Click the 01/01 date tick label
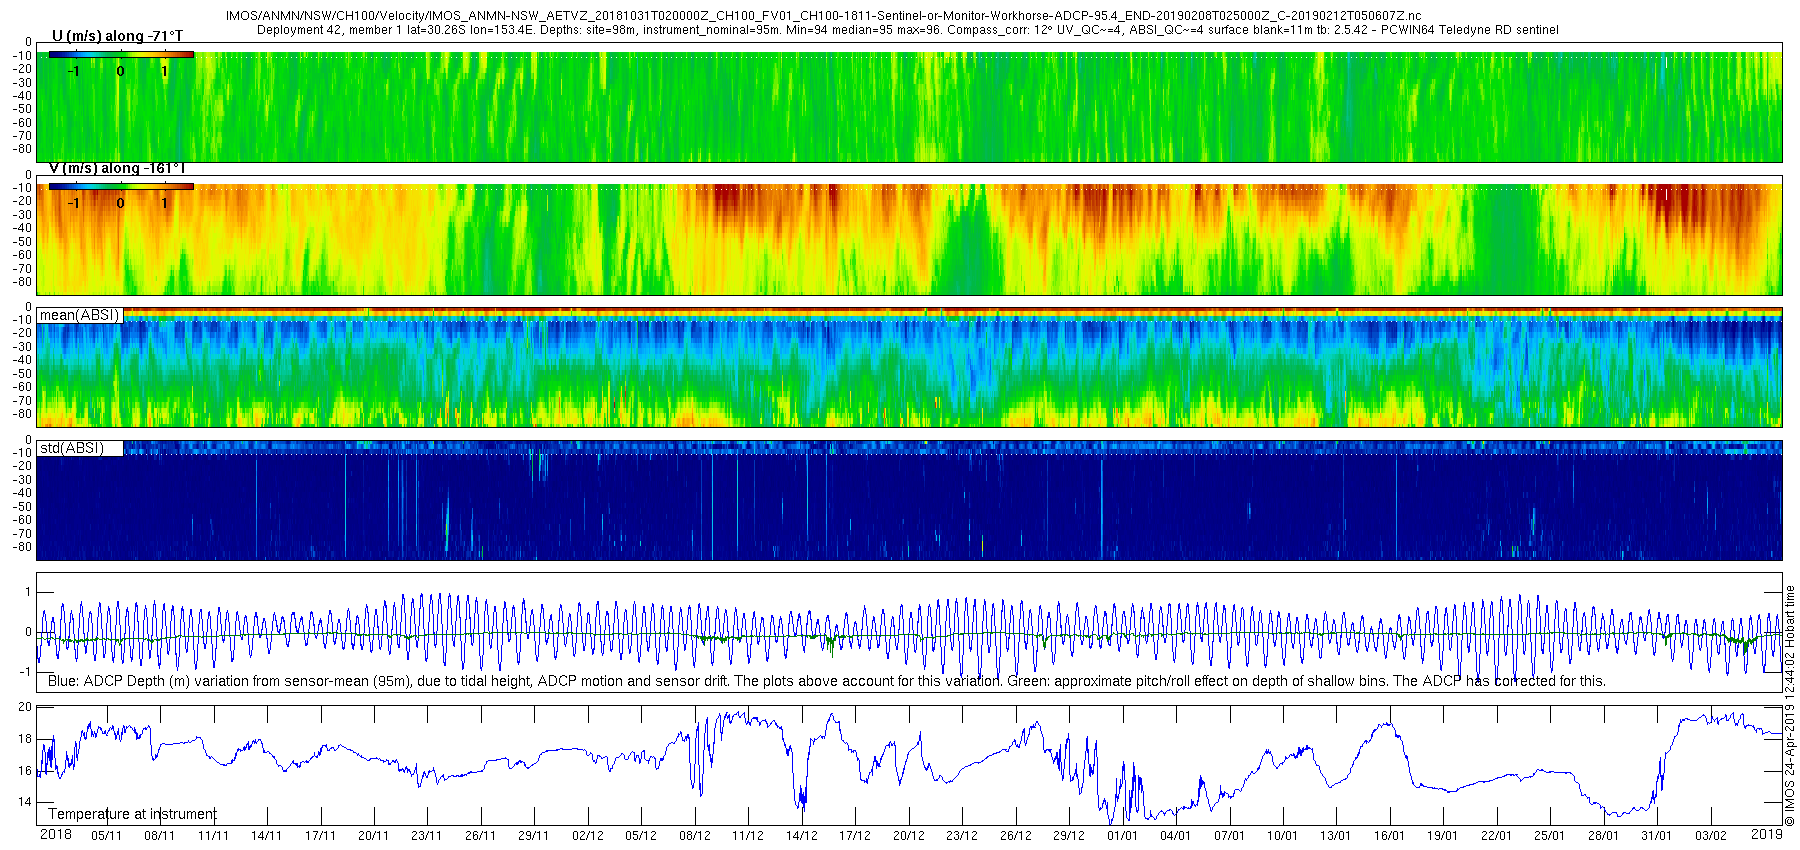1800x850 pixels. [x=1122, y=836]
